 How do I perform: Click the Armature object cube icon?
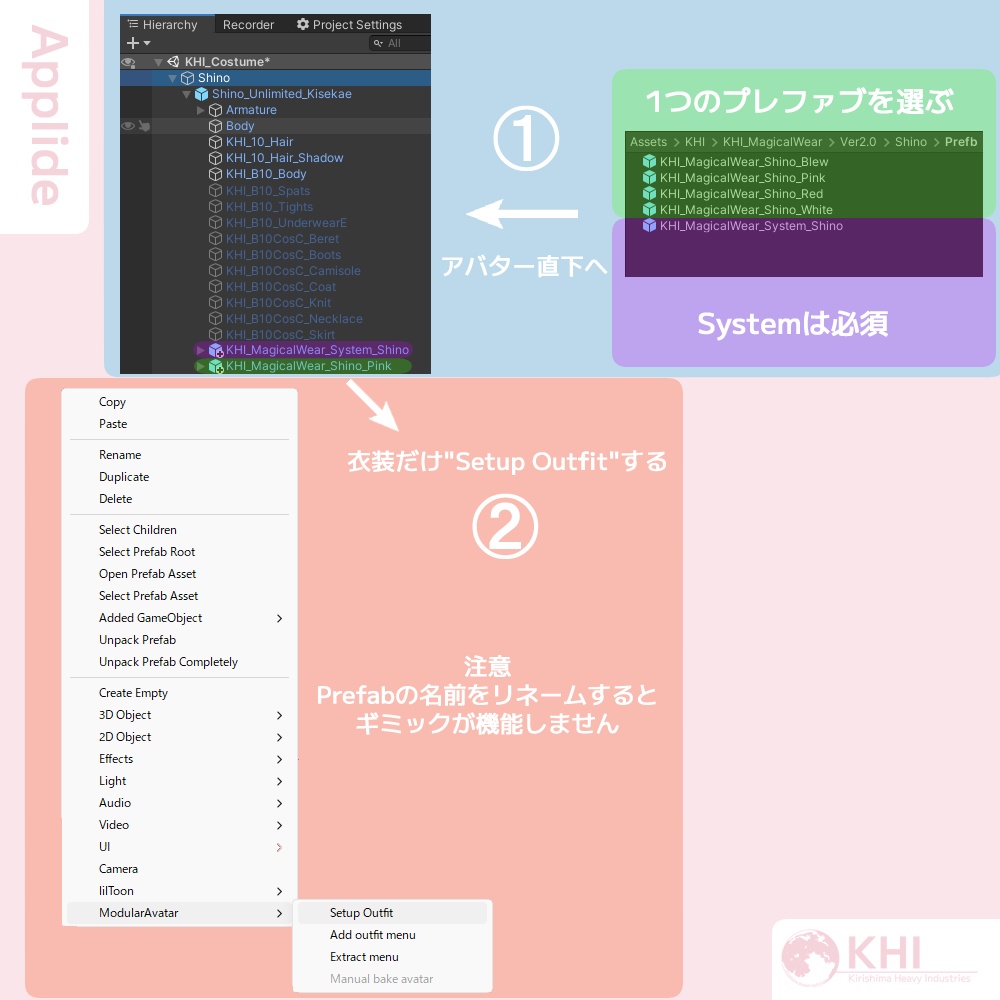point(216,110)
